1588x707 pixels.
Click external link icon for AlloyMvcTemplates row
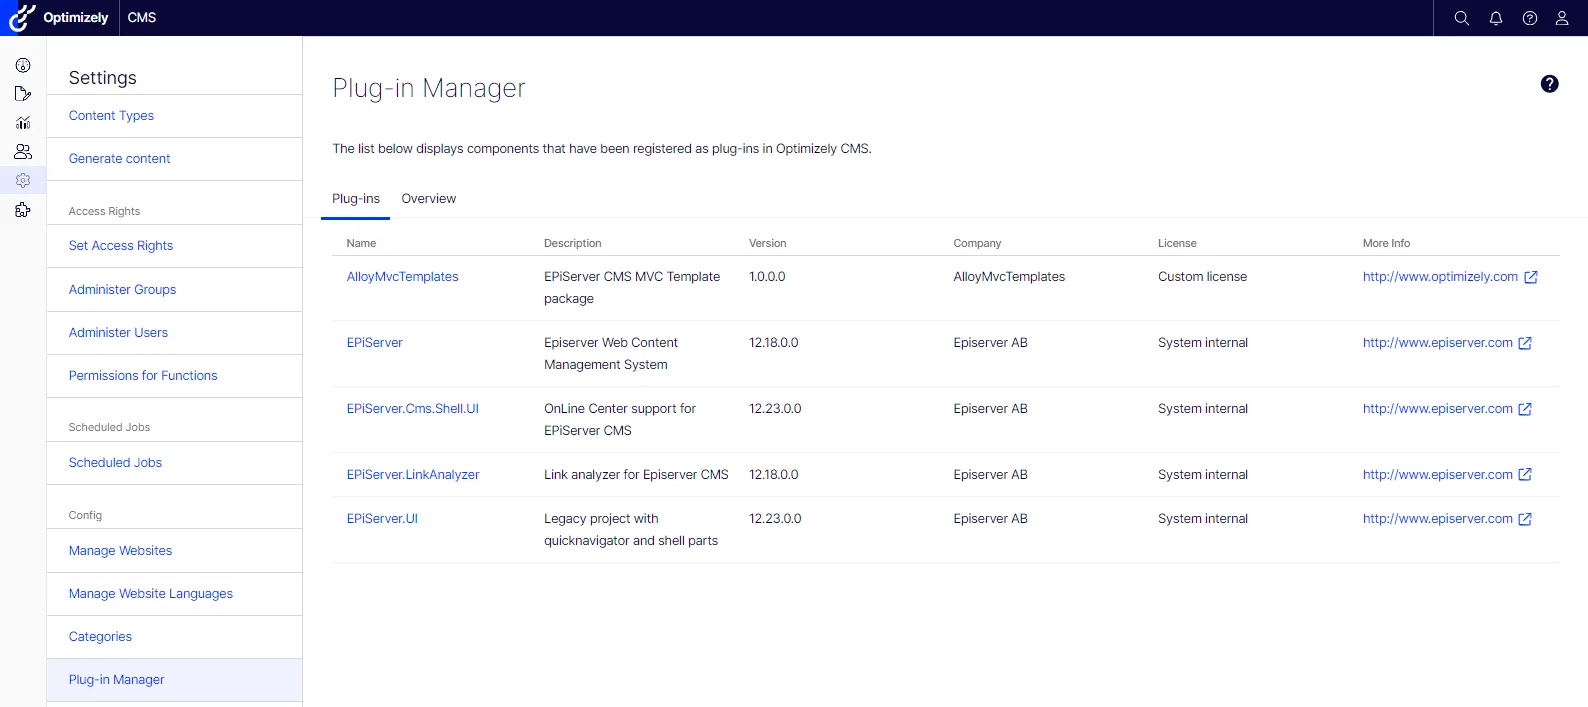[1531, 277]
